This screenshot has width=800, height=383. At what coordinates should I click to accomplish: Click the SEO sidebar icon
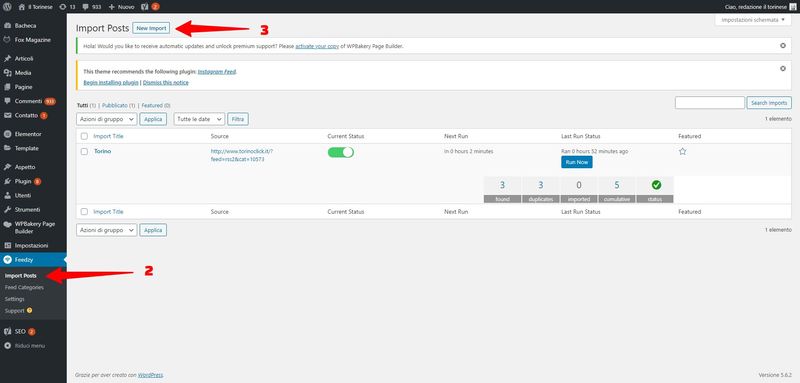[x=7, y=331]
